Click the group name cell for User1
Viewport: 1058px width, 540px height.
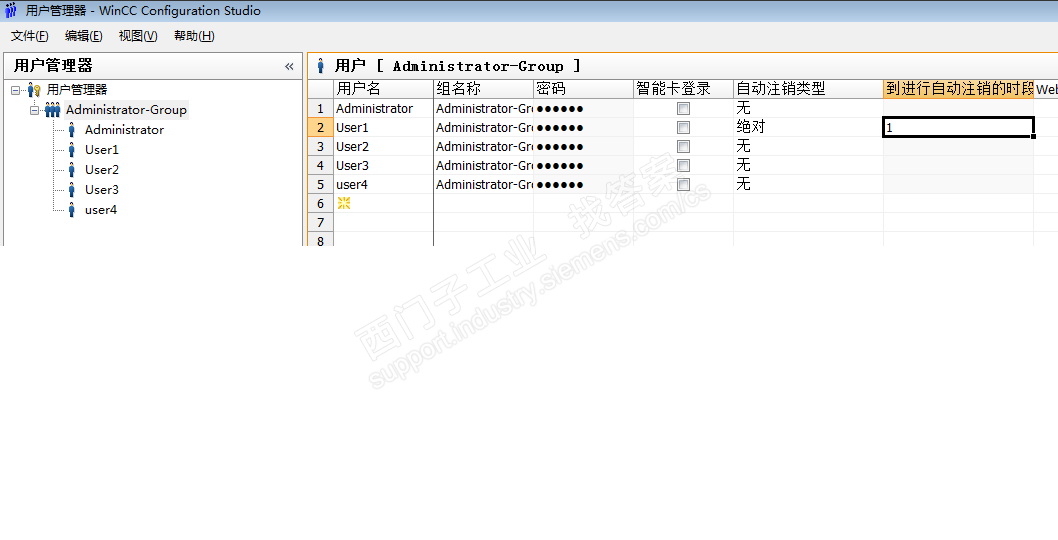click(483, 128)
